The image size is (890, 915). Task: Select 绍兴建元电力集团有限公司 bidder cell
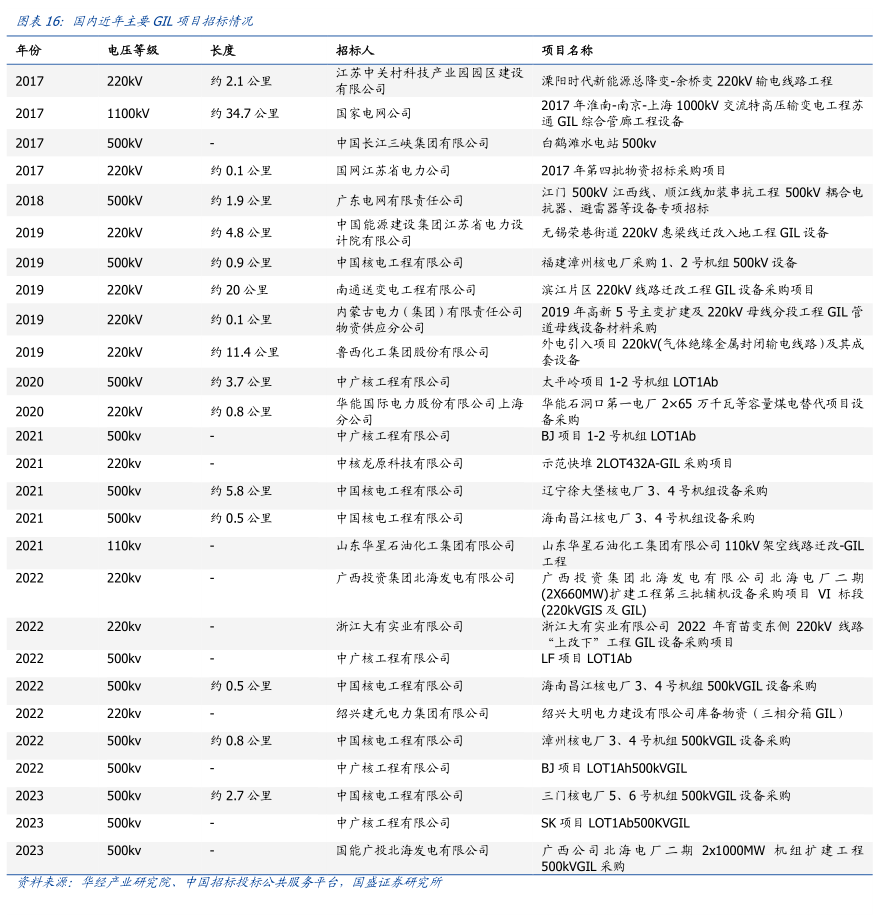click(x=413, y=714)
